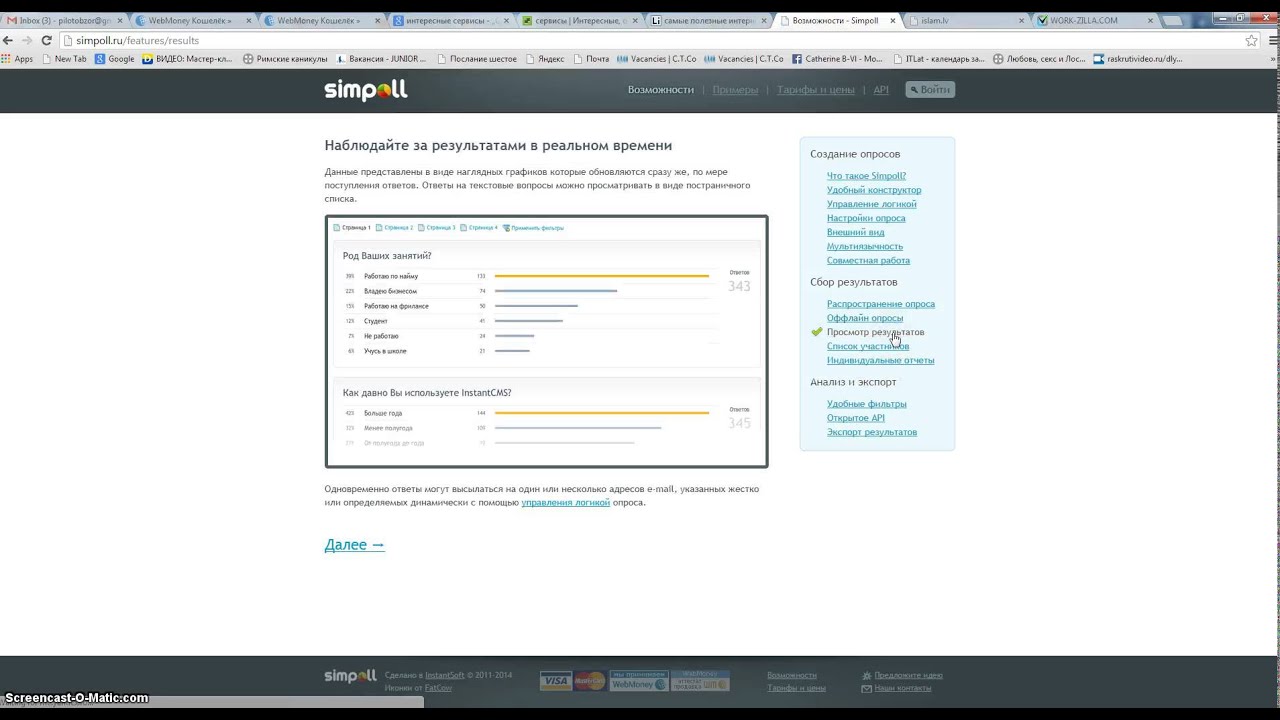Open Примеры in the header menu
1280x720 pixels.
(x=735, y=90)
